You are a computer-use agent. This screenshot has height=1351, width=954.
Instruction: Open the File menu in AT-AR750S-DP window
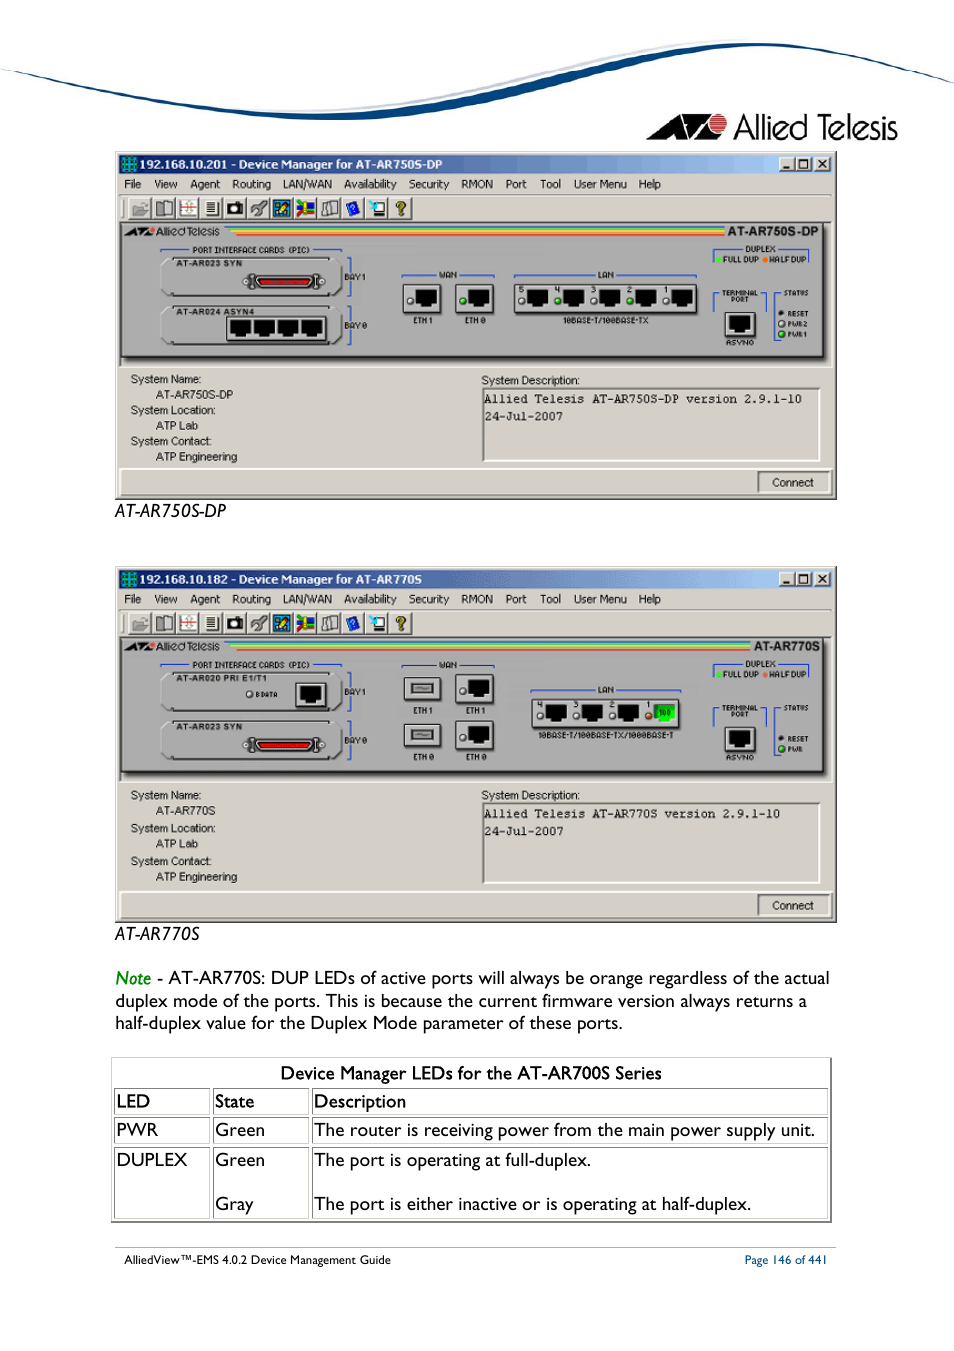tap(133, 184)
